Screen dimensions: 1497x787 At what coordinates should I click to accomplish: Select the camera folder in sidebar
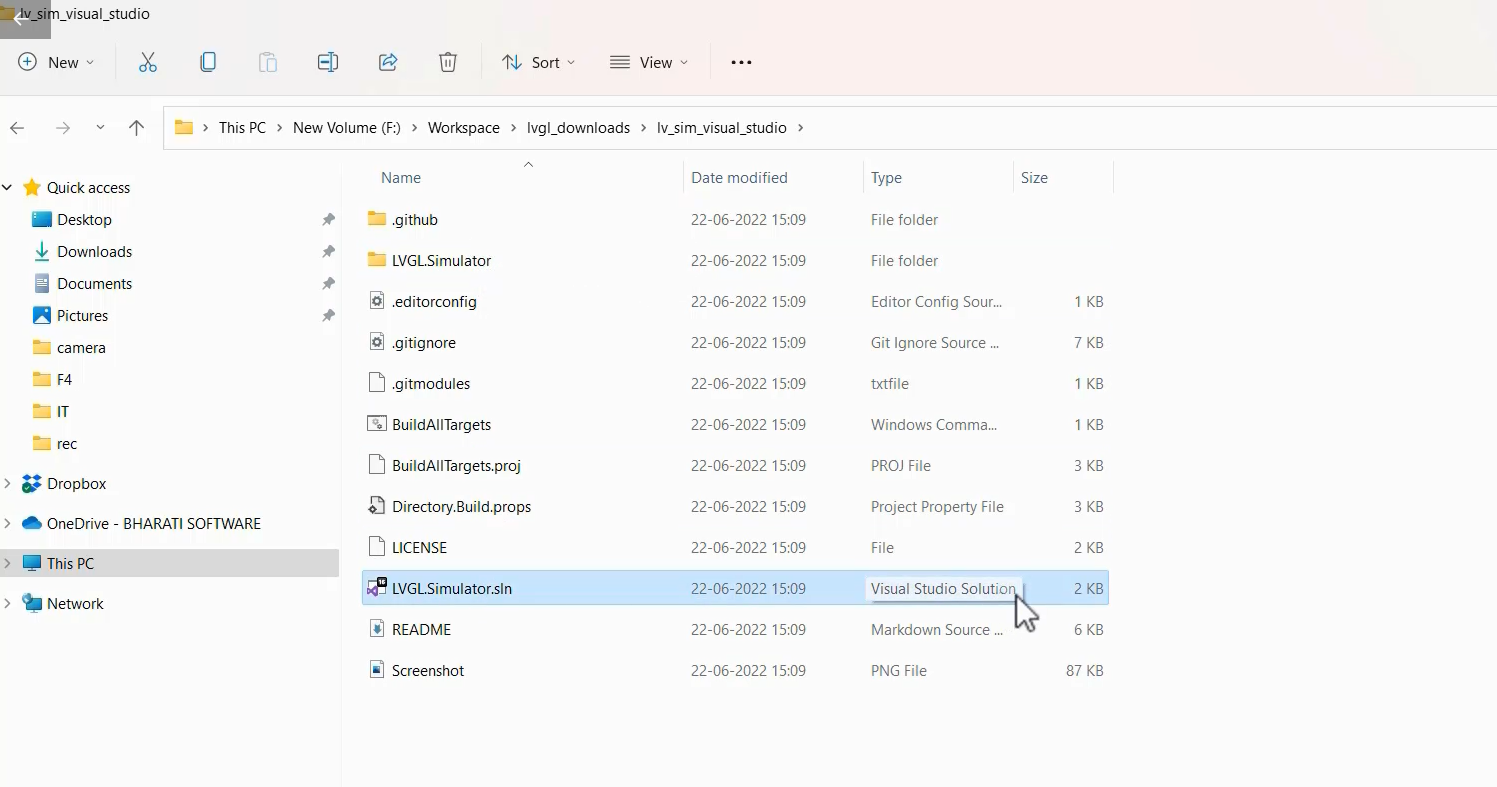click(x=81, y=347)
